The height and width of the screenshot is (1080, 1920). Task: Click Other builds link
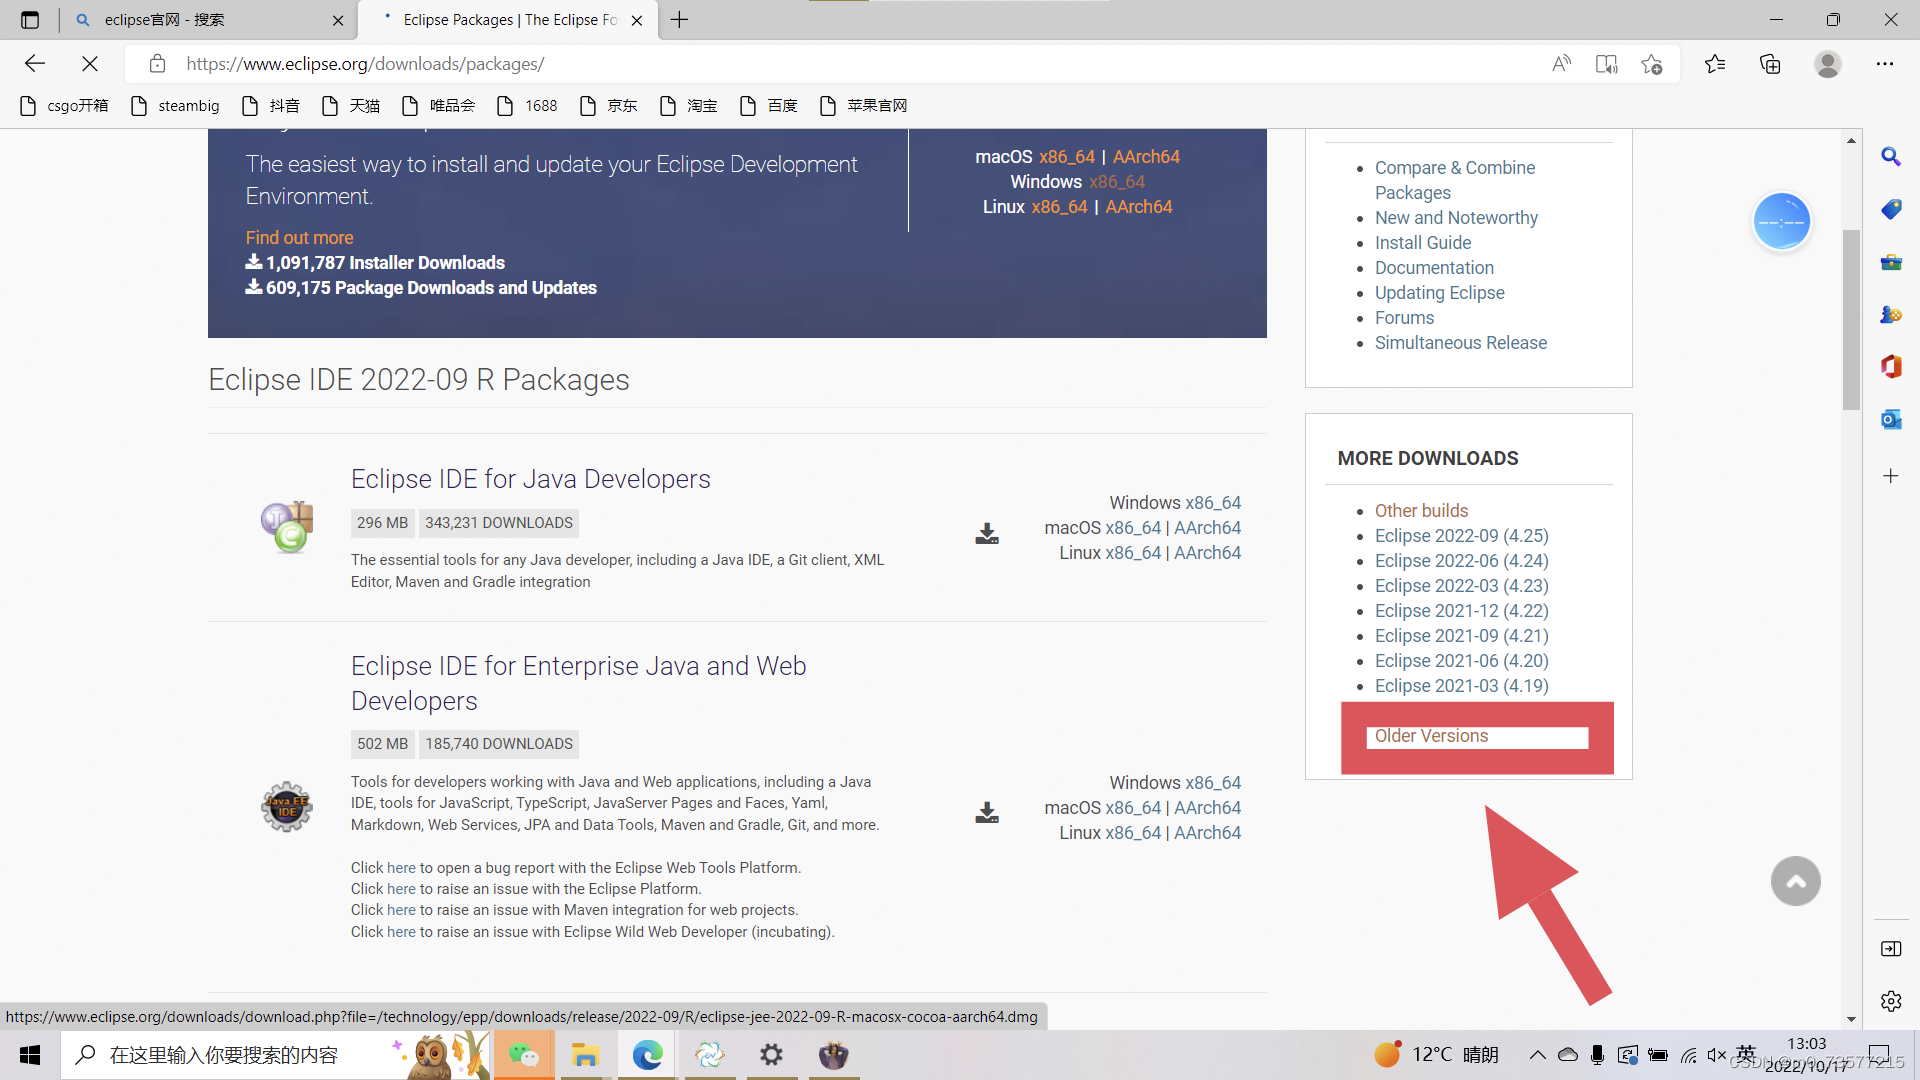(x=1421, y=511)
